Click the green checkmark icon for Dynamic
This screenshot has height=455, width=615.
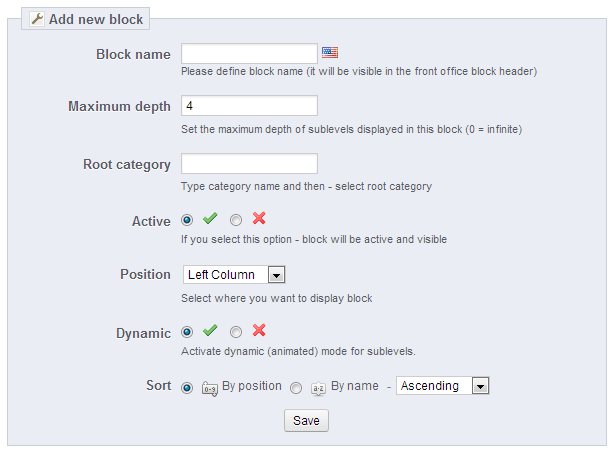click(210, 331)
